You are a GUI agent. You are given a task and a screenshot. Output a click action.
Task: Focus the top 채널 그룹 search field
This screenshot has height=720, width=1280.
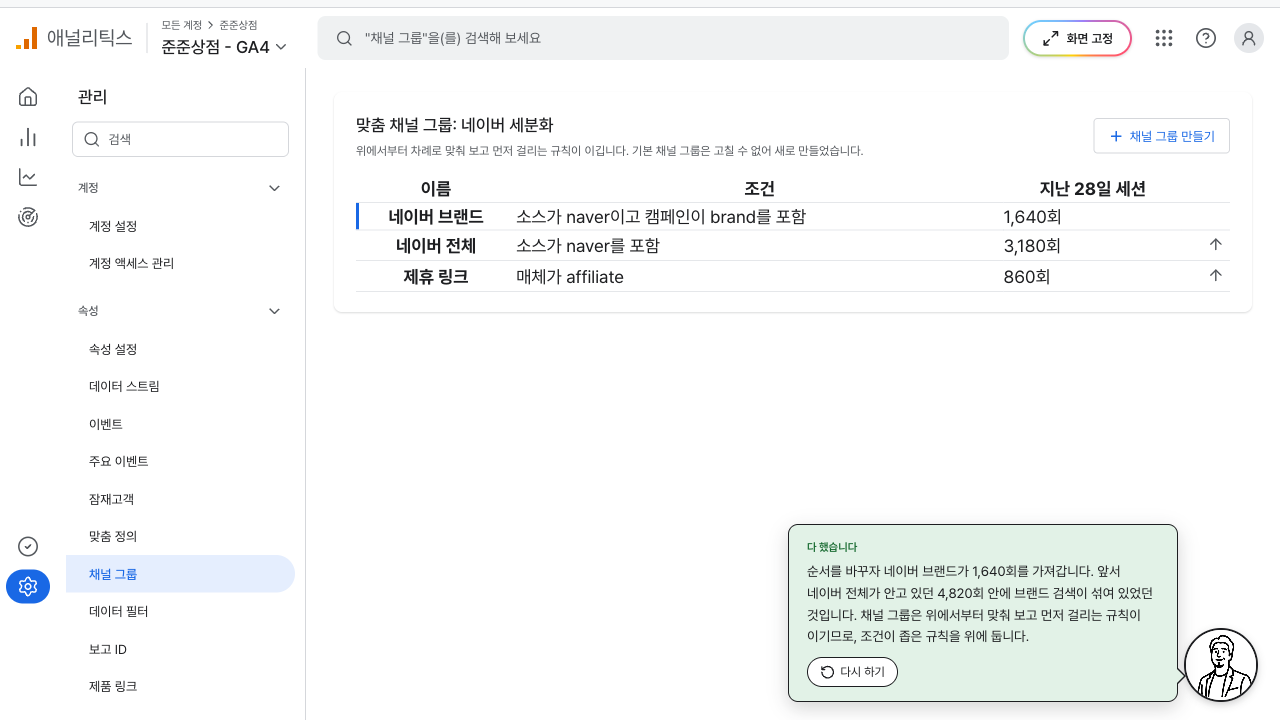point(663,38)
